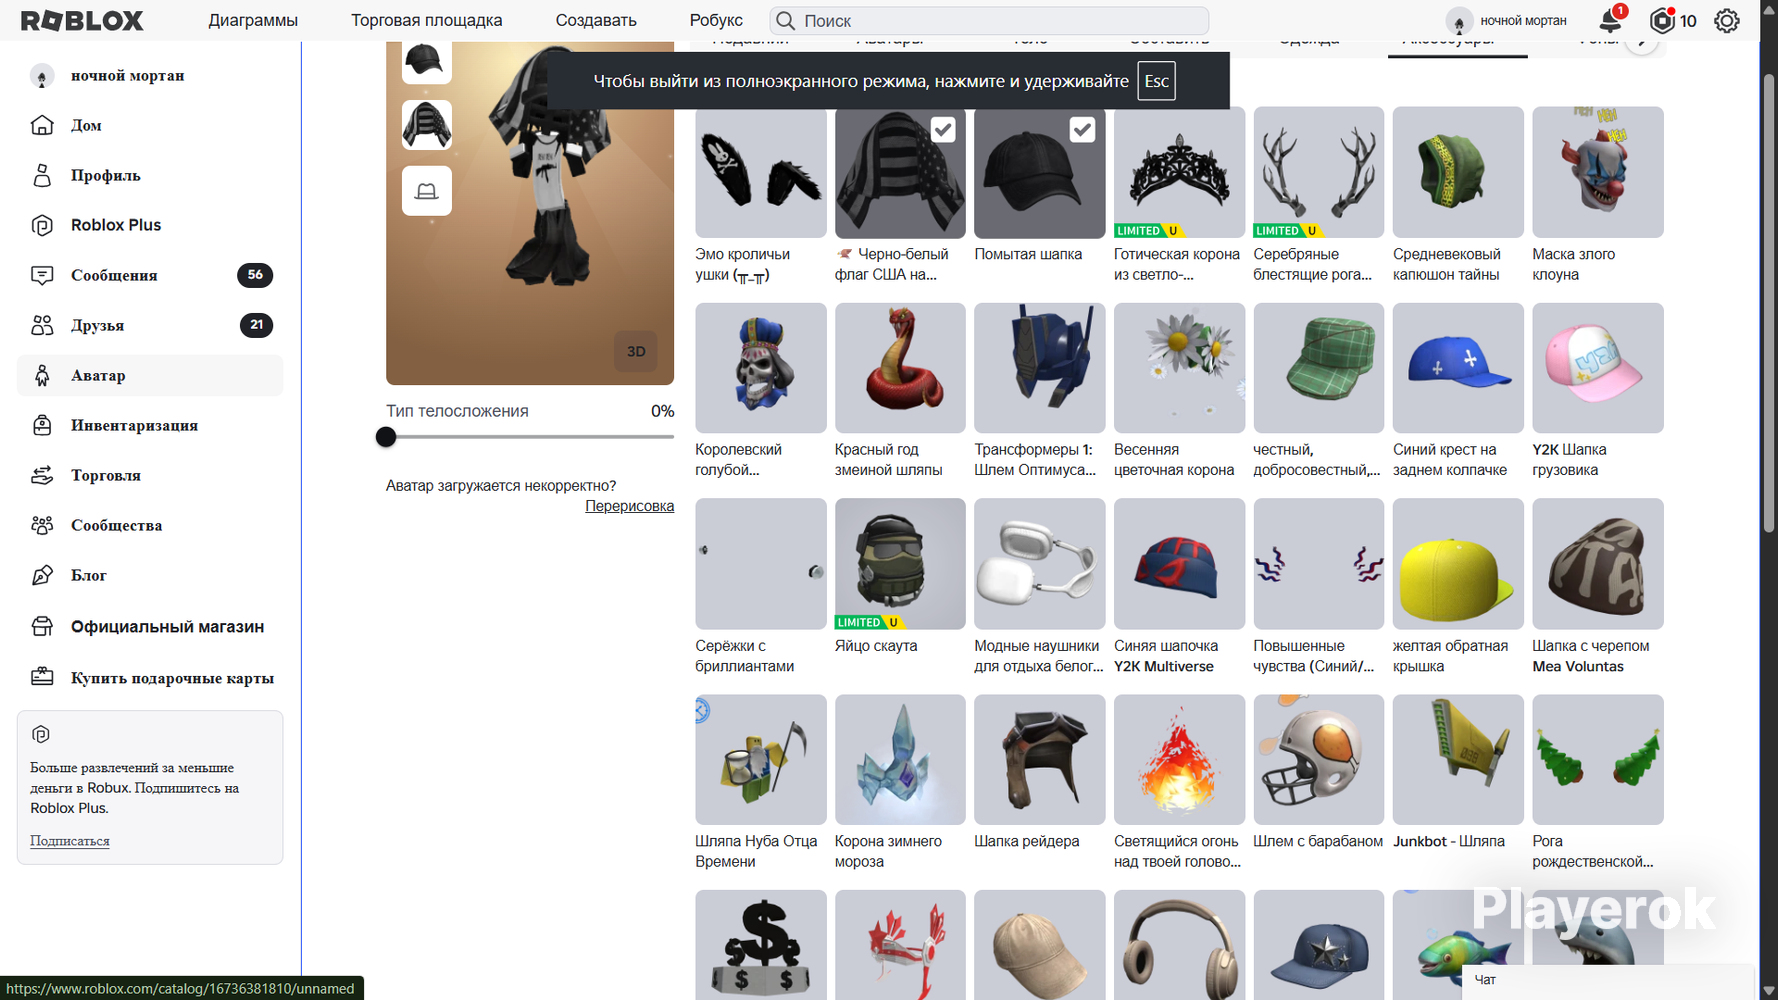This screenshot has width=1778, height=1000.
Task: Adjust the Тип телосложения slider handle
Action: (x=386, y=437)
